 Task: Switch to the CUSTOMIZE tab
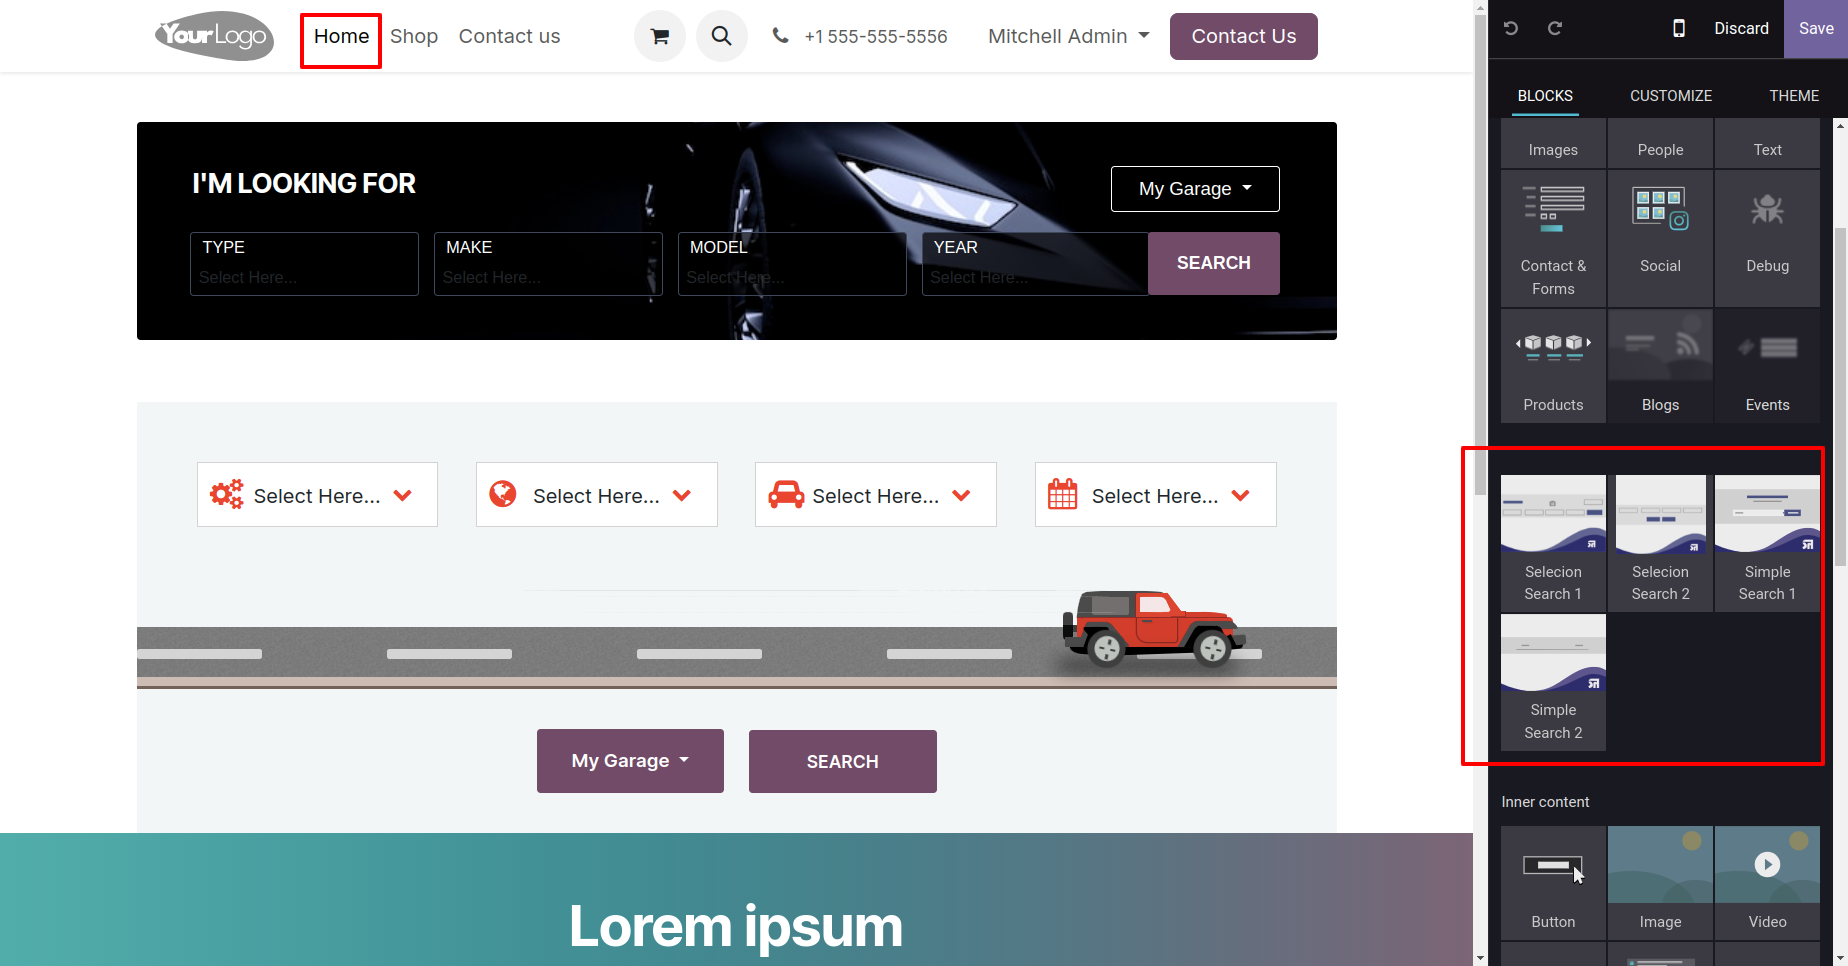(x=1671, y=96)
